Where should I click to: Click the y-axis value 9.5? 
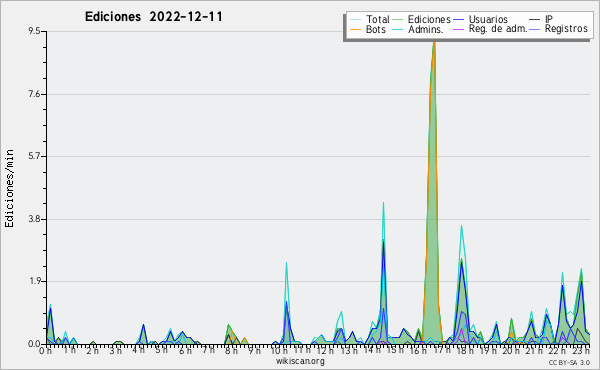click(34, 31)
